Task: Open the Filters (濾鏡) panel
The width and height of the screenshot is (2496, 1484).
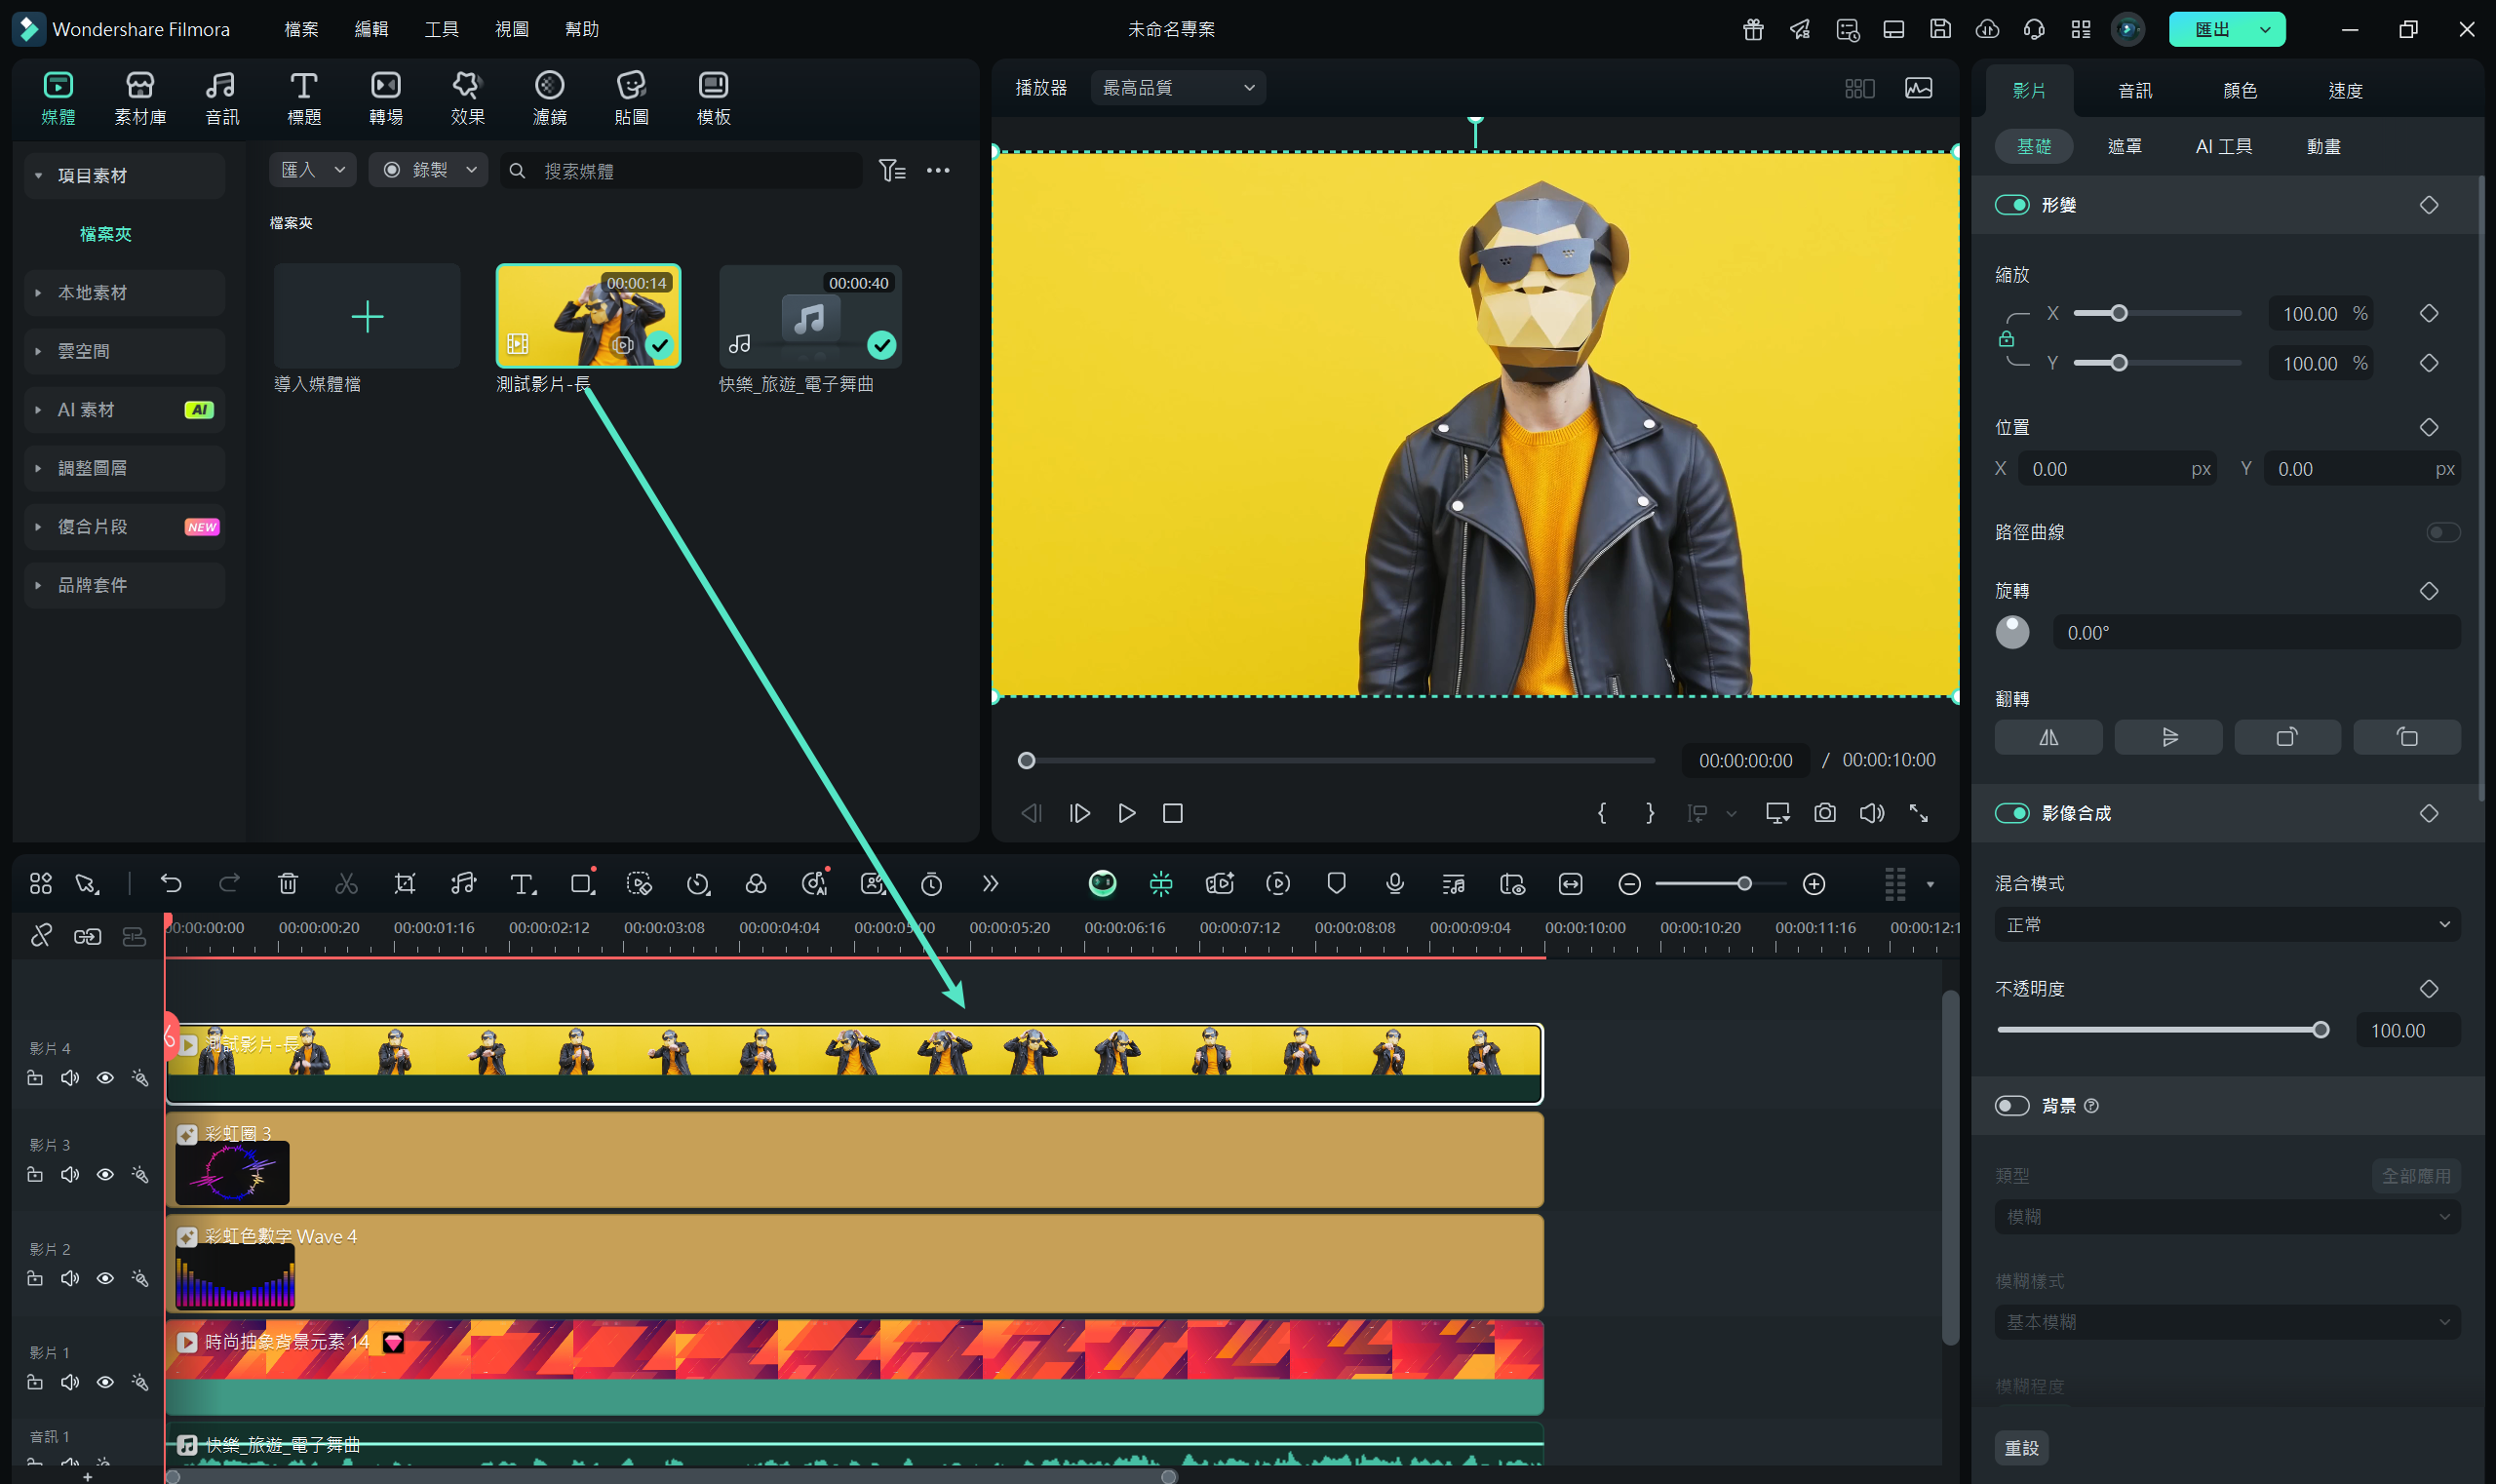Action: (x=549, y=98)
